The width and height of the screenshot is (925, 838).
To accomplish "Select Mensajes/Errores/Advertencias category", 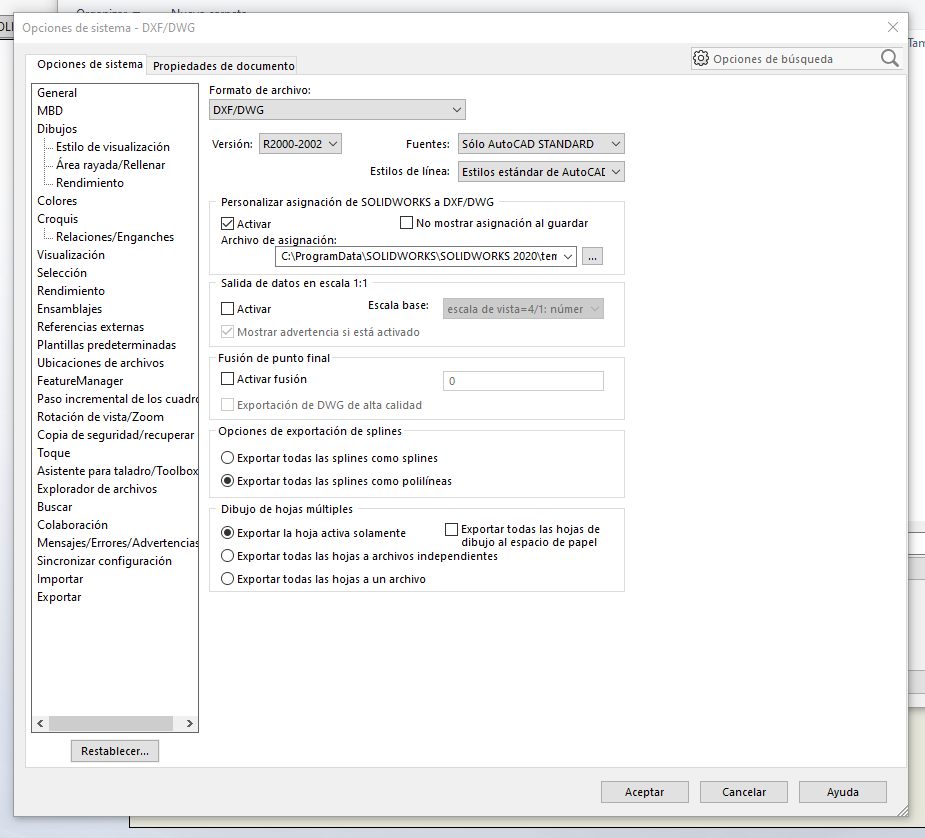I will click(x=117, y=543).
